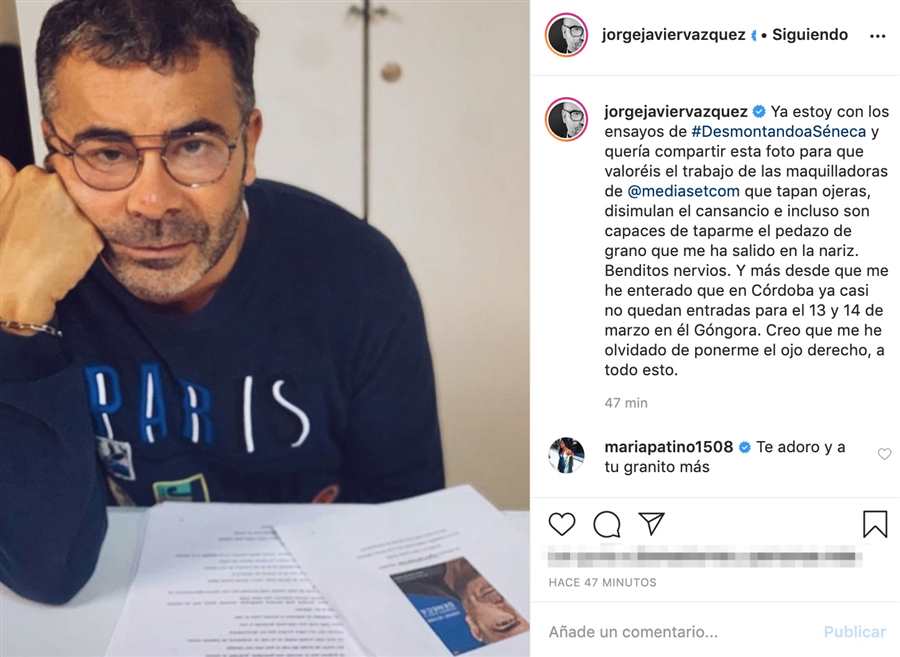Screen dimensions: 900x657
Task: Click the jorgejaviervazquez username in caption
Action: (x=676, y=111)
